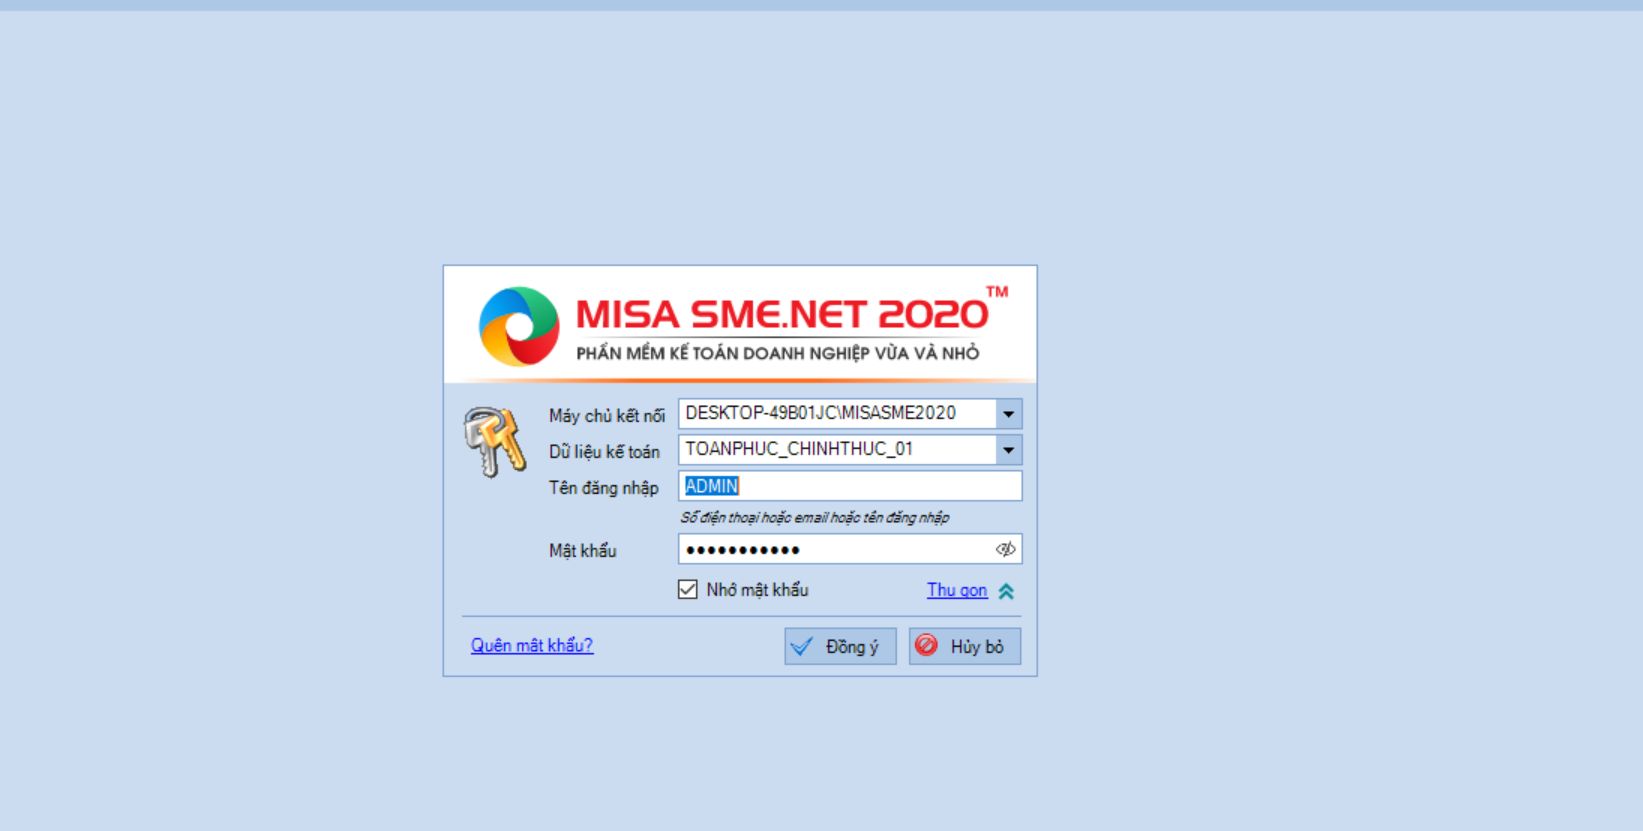Click the MISA colorful swirl logo

(x=519, y=326)
